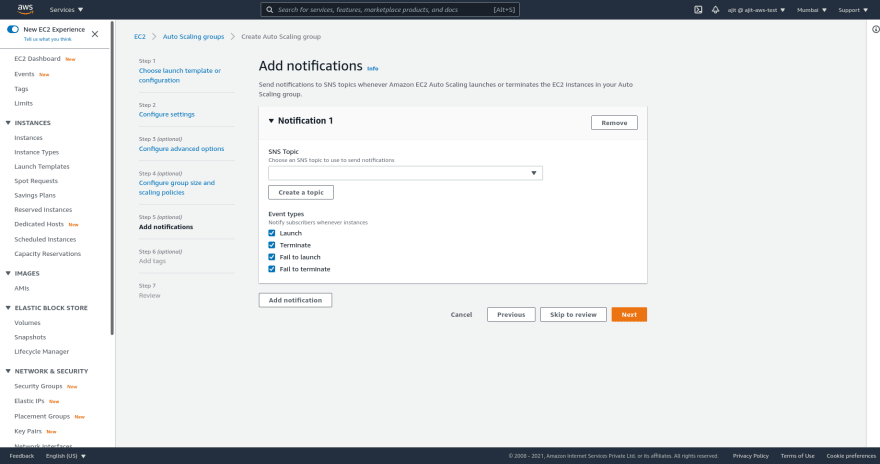Open Savings Plans in sidebar
880x464 pixels.
[x=35, y=195]
